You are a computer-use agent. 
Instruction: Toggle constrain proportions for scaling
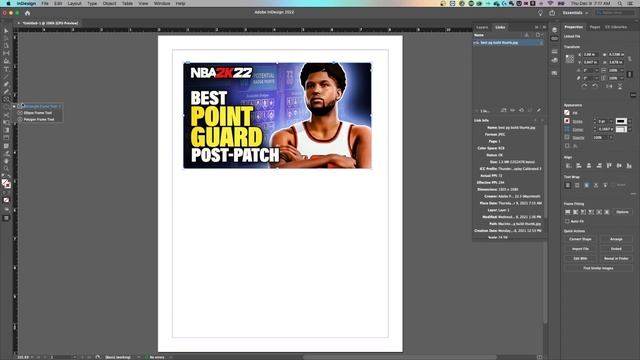[x=630, y=74]
